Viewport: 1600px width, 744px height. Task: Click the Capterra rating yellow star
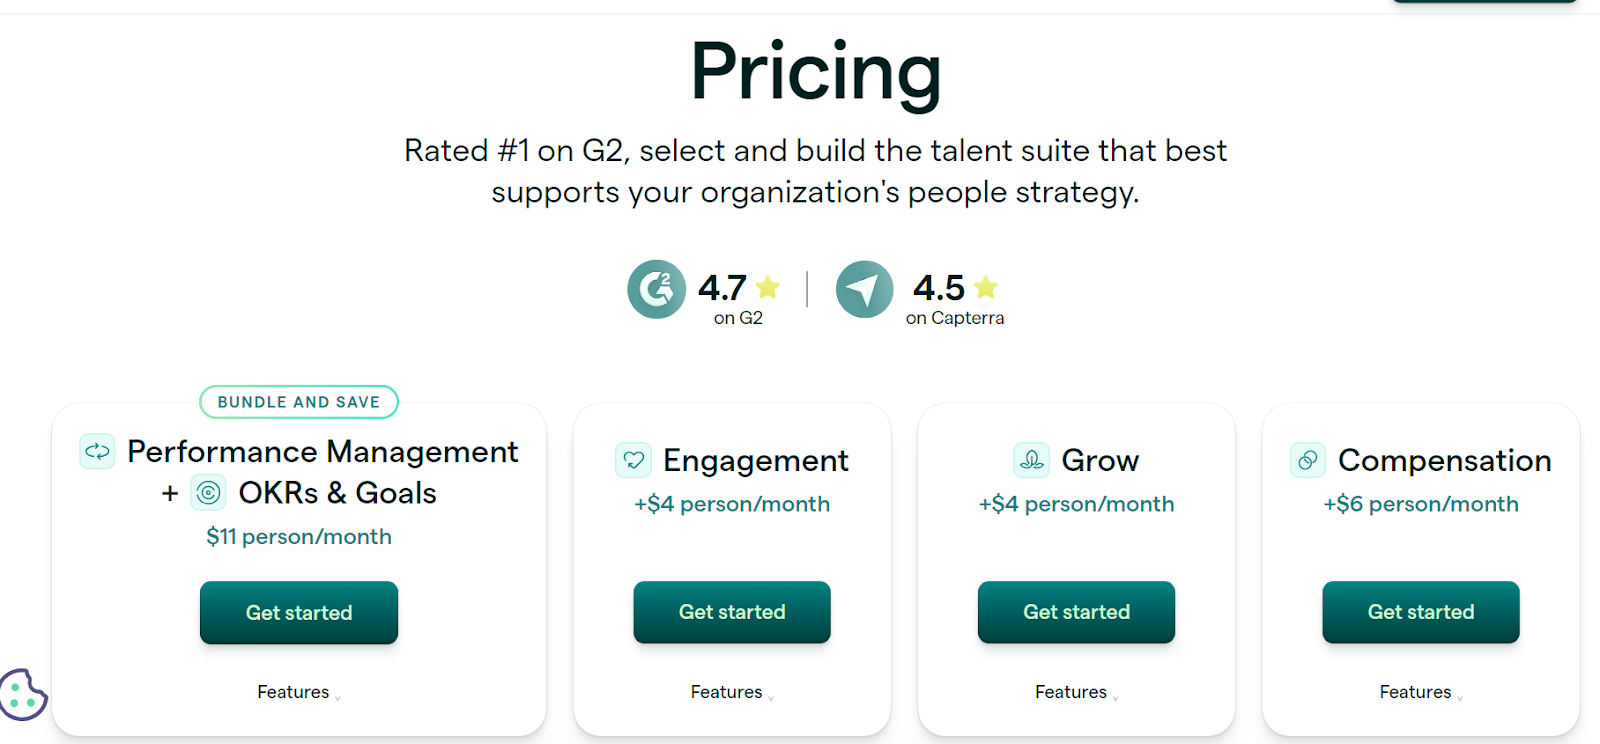[x=986, y=288]
